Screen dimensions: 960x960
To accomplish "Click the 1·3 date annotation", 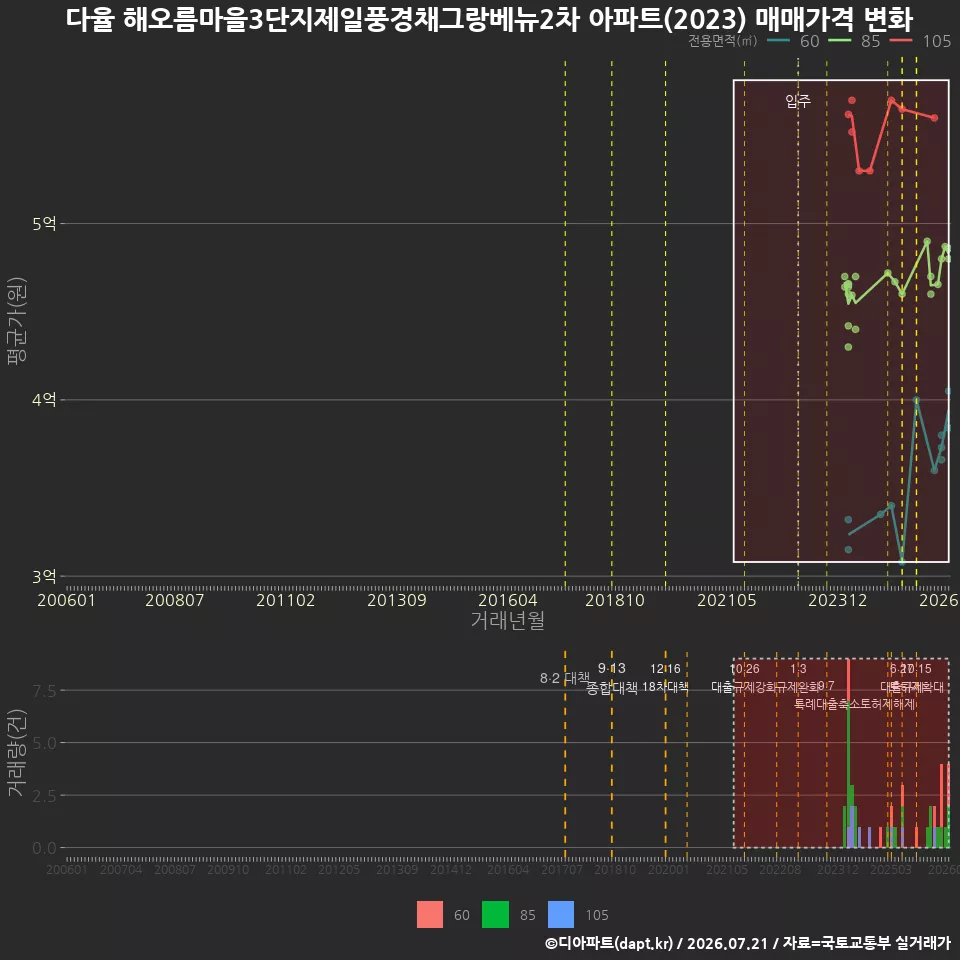I will click(x=798, y=669).
